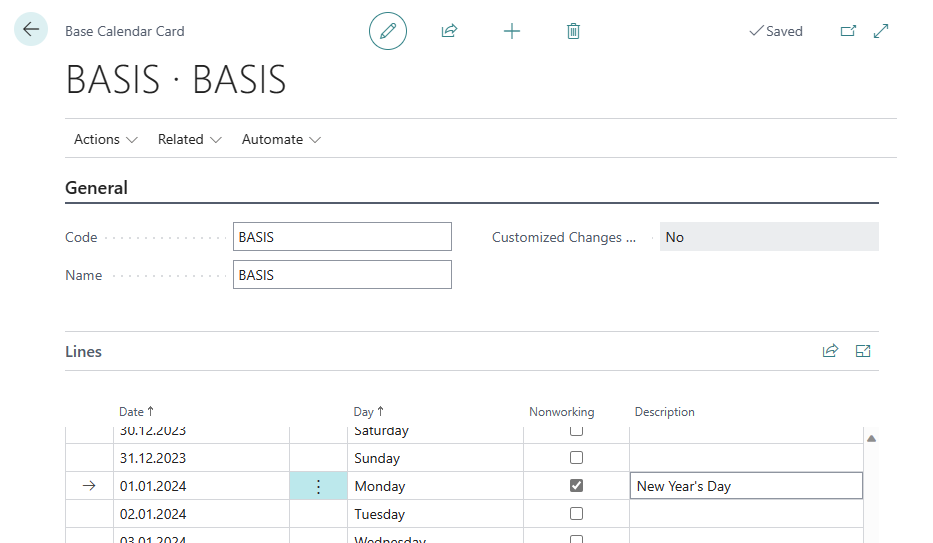Create a new record with plus icon
The height and width of the screenshot is (543, 933).
pyautogui.click(x=512, y=31)
